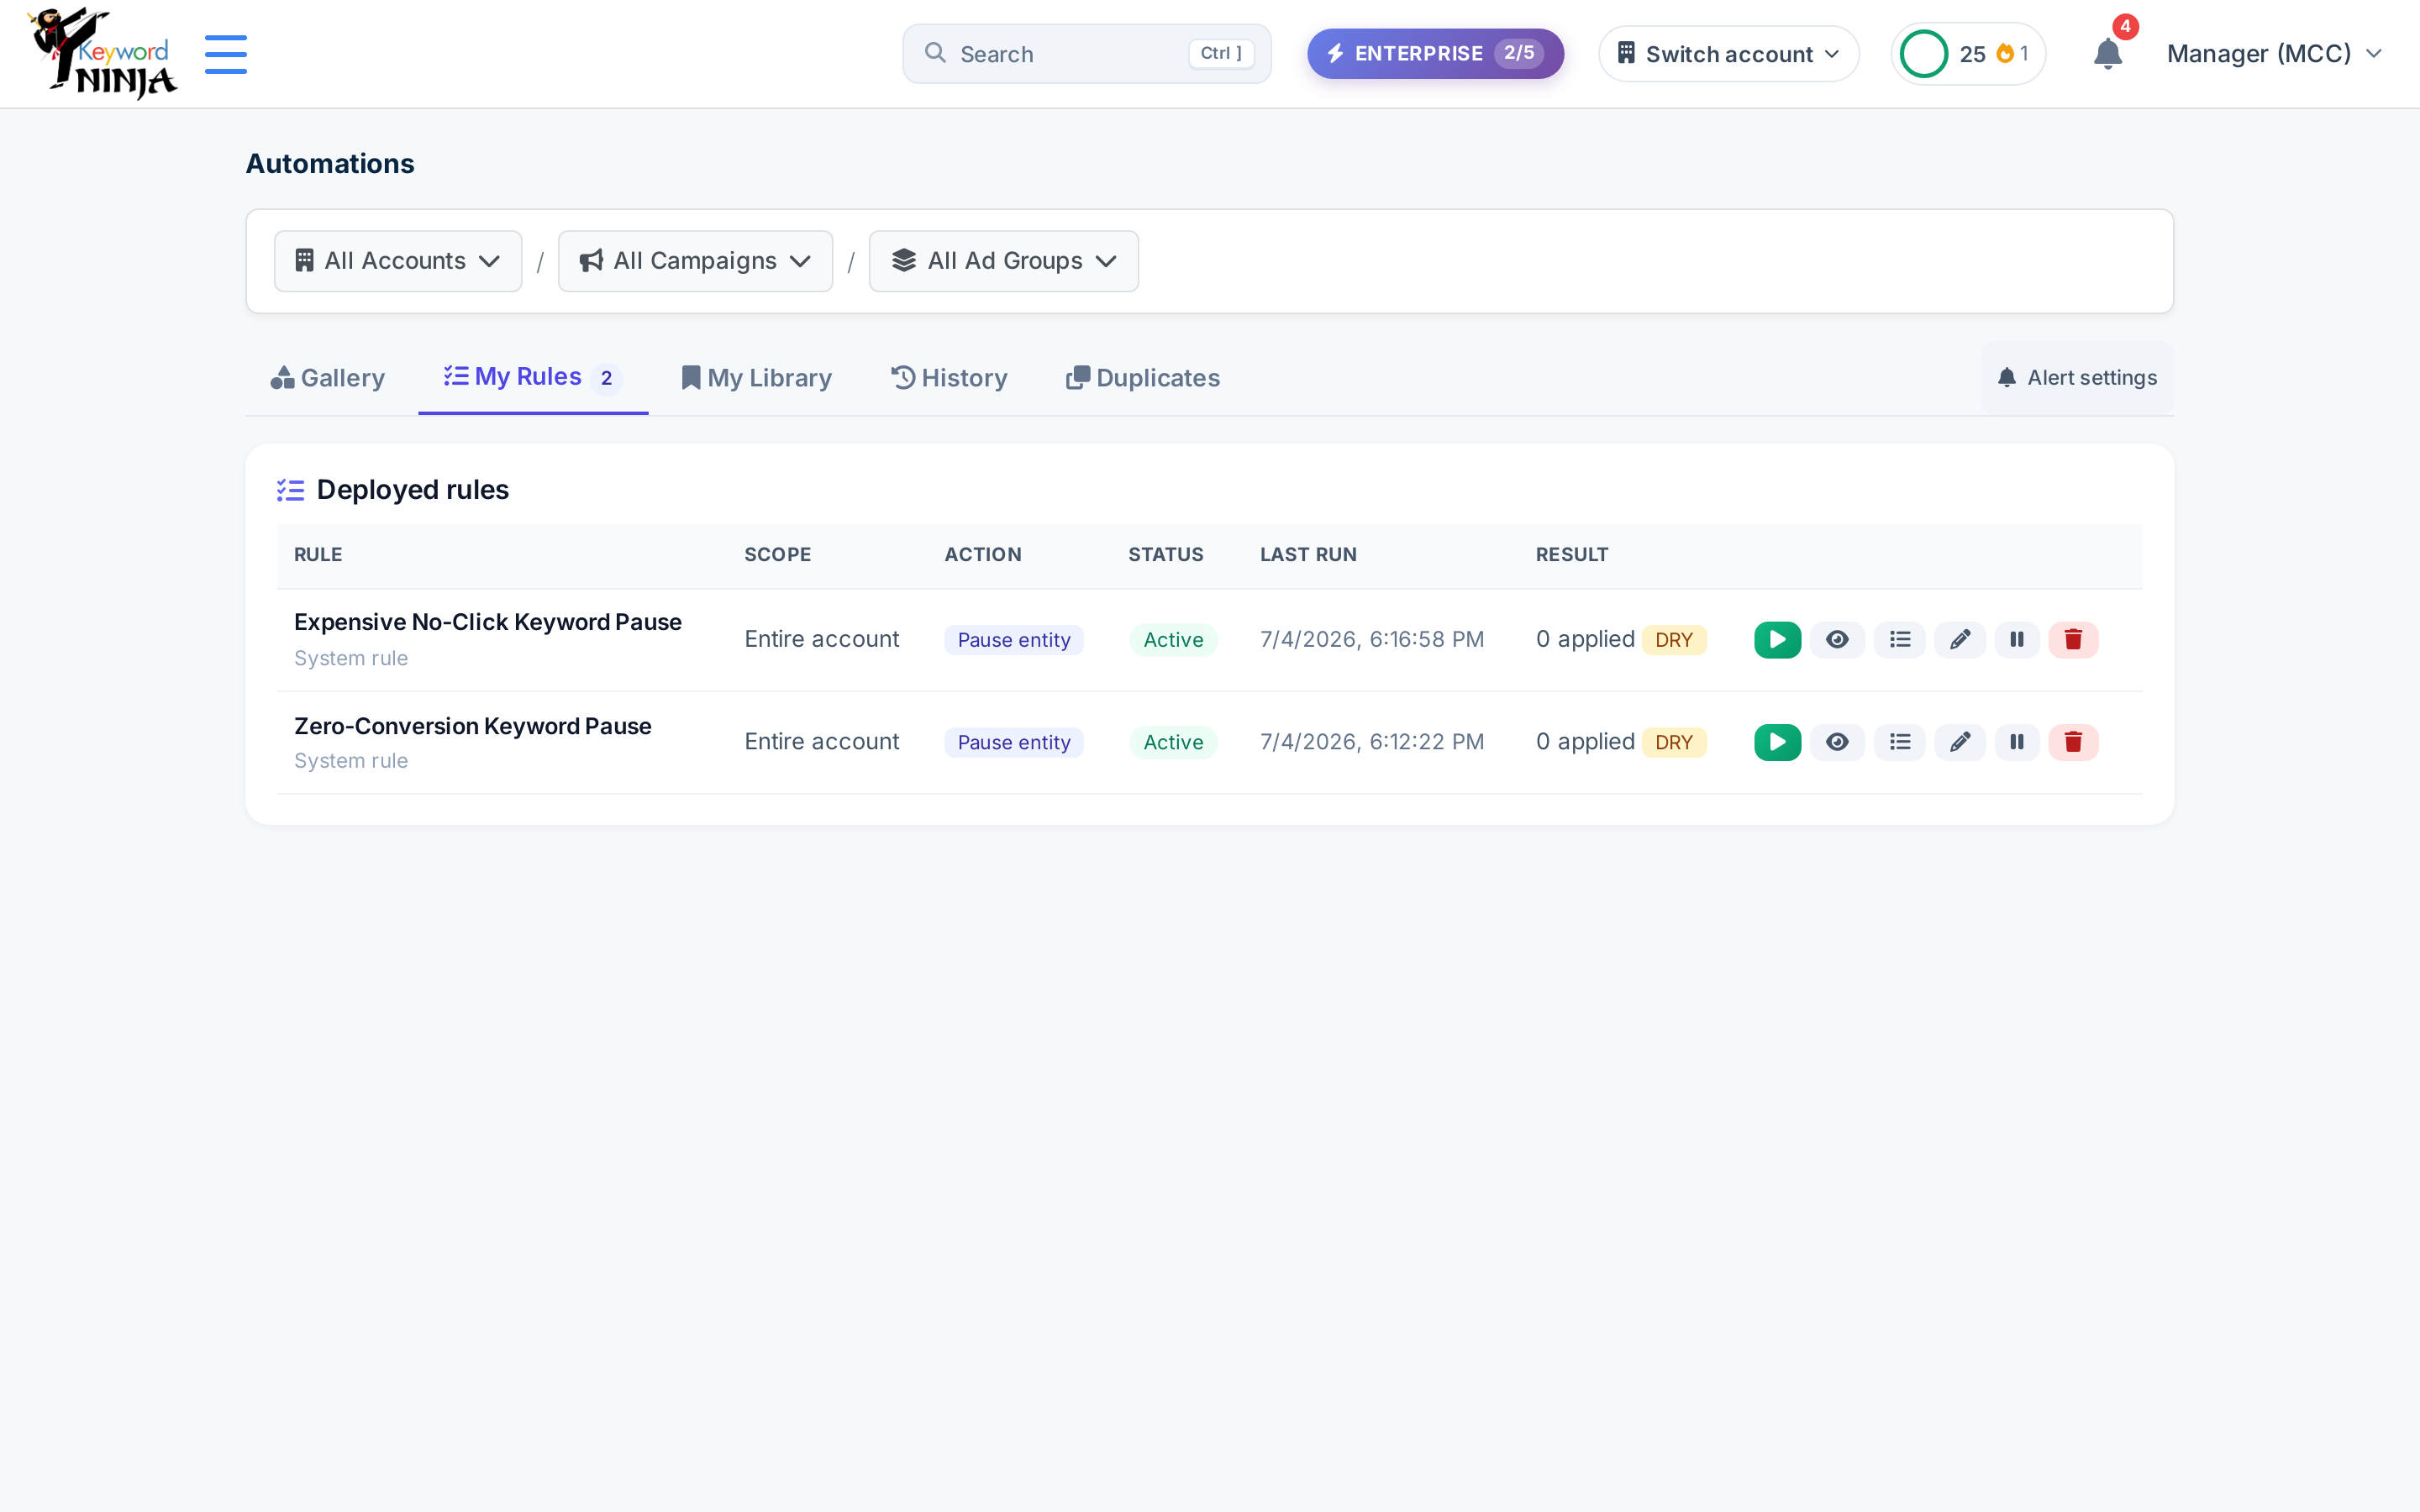
Task: Click DRY badge in Expensive No-Click row
Action: (1674, 640)
